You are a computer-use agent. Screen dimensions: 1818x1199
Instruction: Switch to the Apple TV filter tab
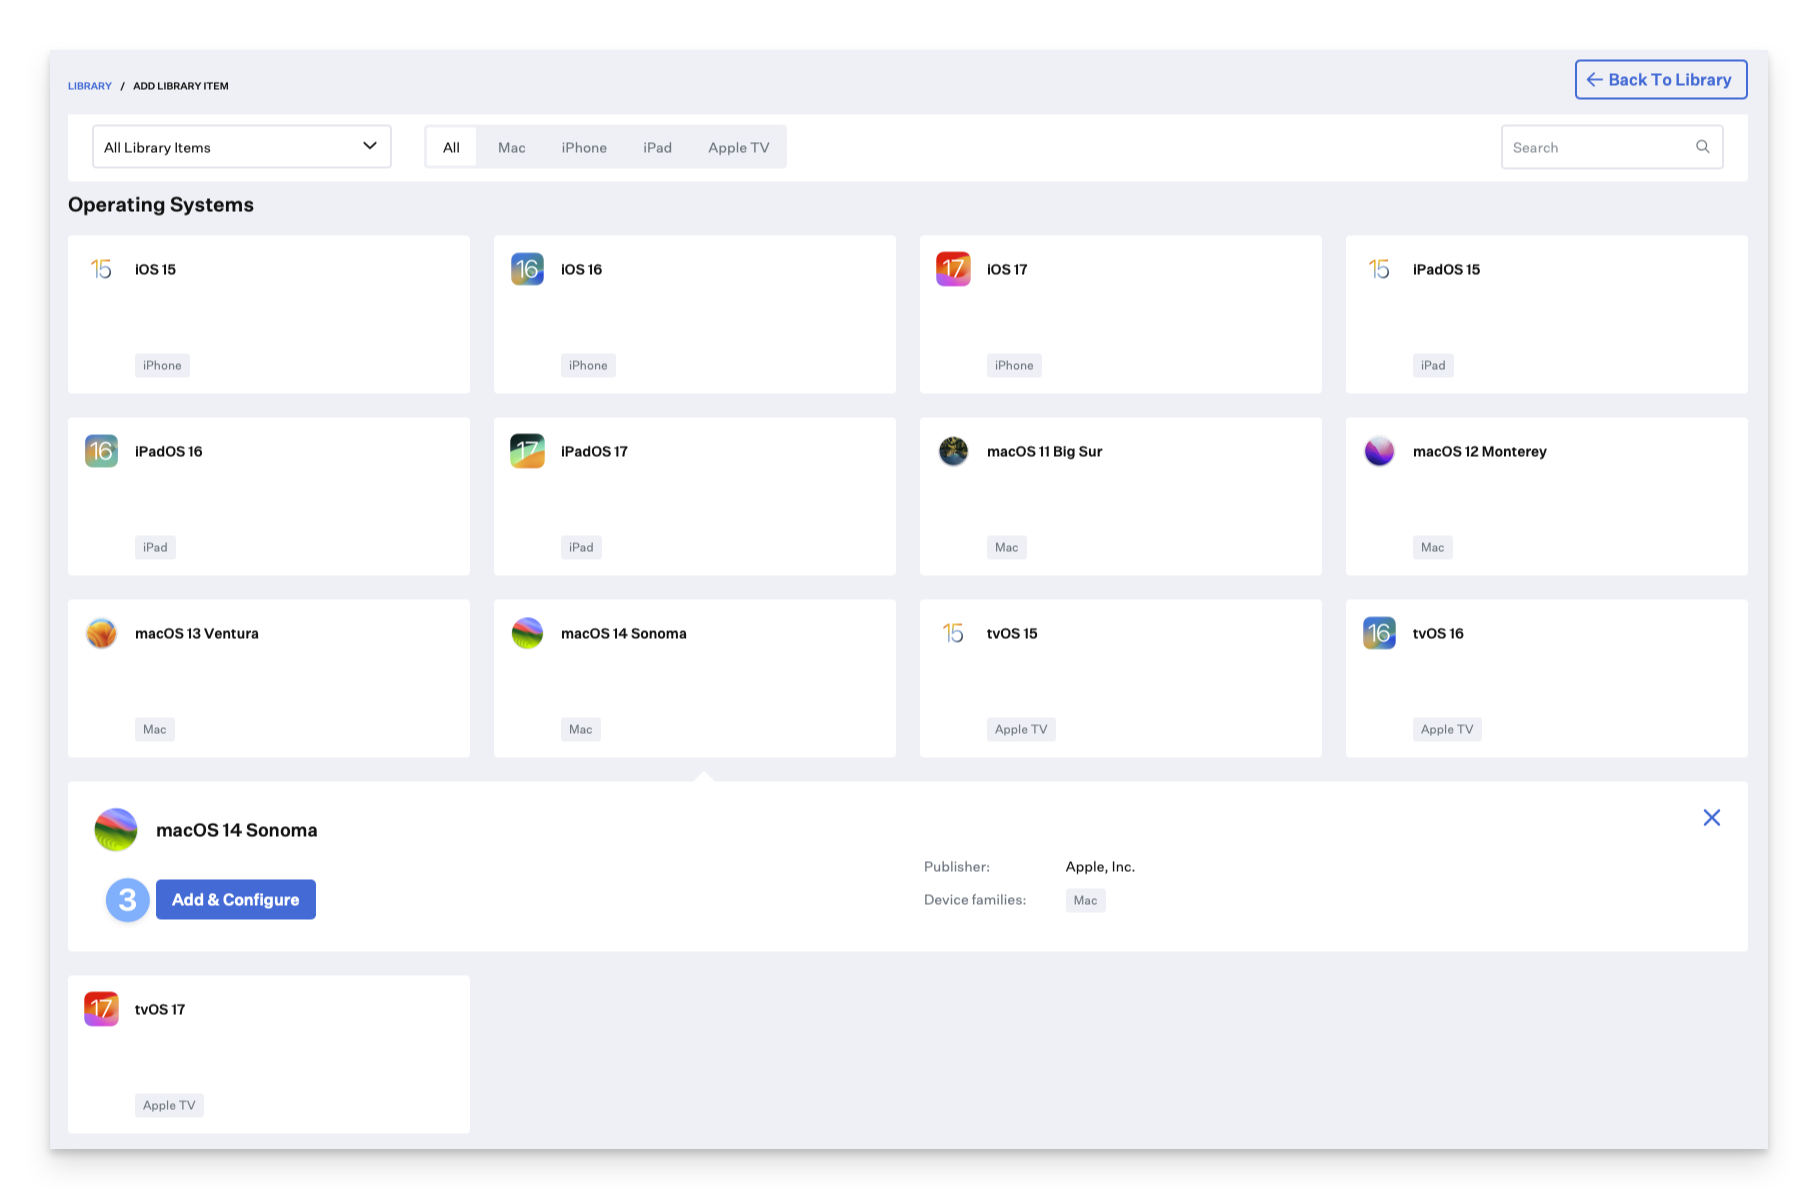coord(738,147)
